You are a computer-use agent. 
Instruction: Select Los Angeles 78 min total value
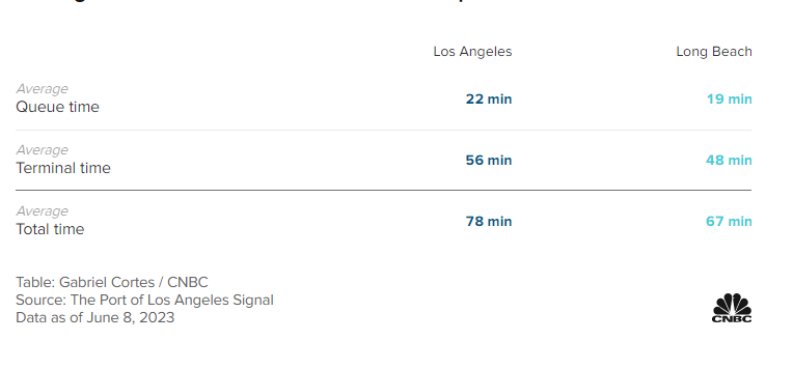[x=489, y=222]
